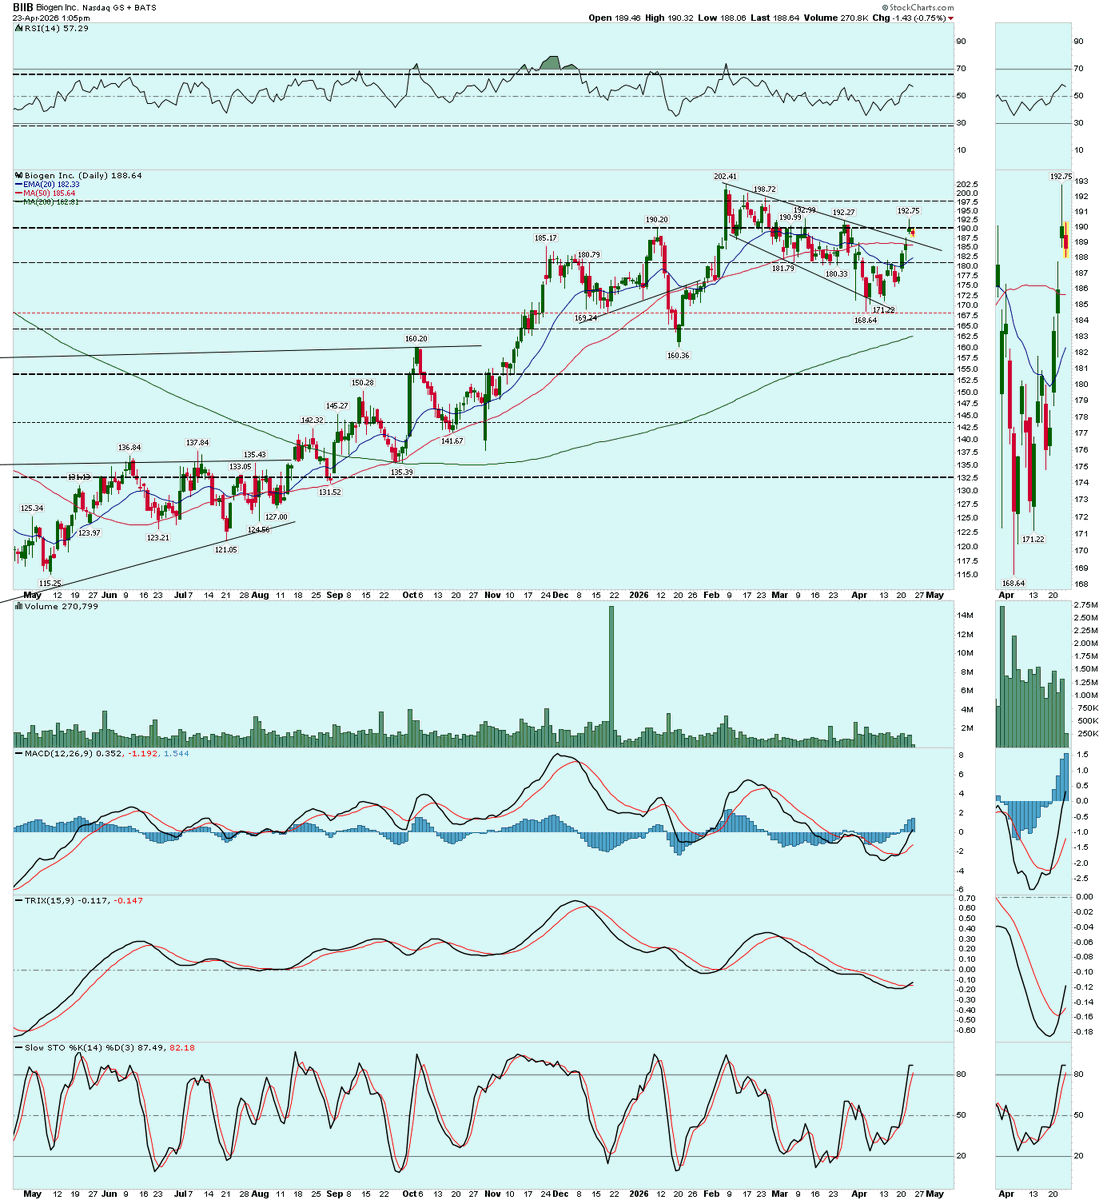Click the red down arrow after the Chg value
Screen dimensions: 1111x1200
951,17
